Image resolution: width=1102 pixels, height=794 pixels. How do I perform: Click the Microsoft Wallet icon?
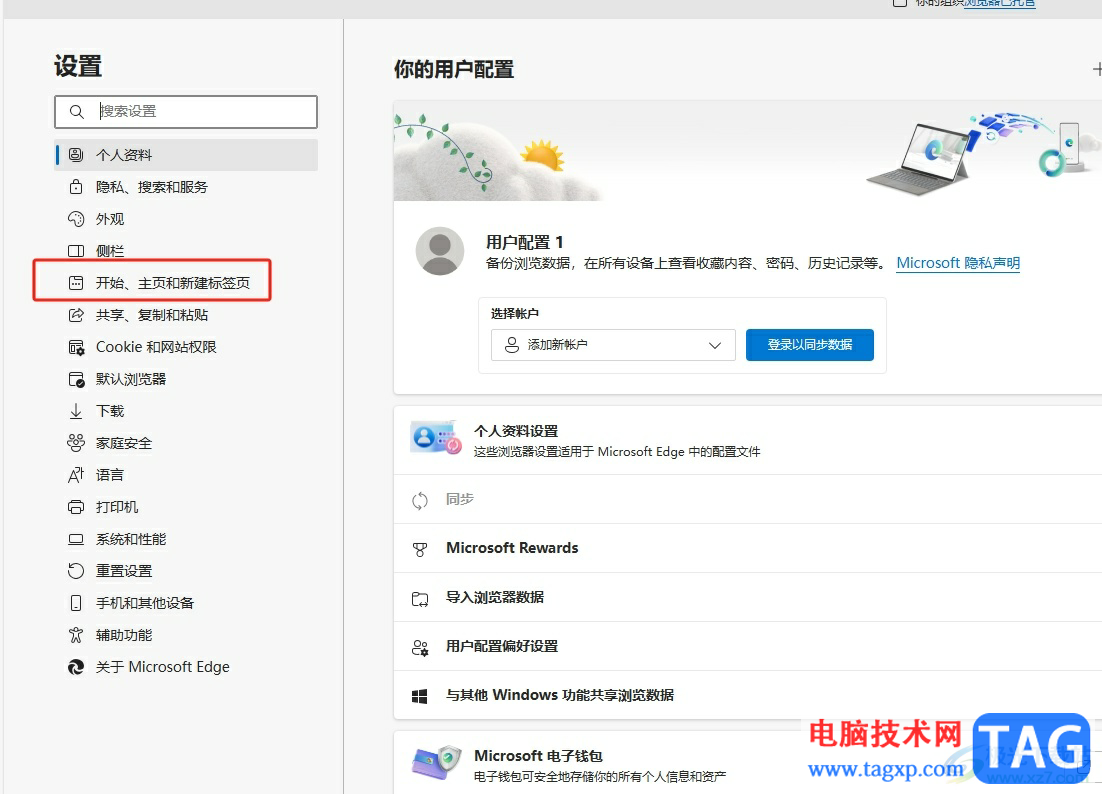[436, 763]
